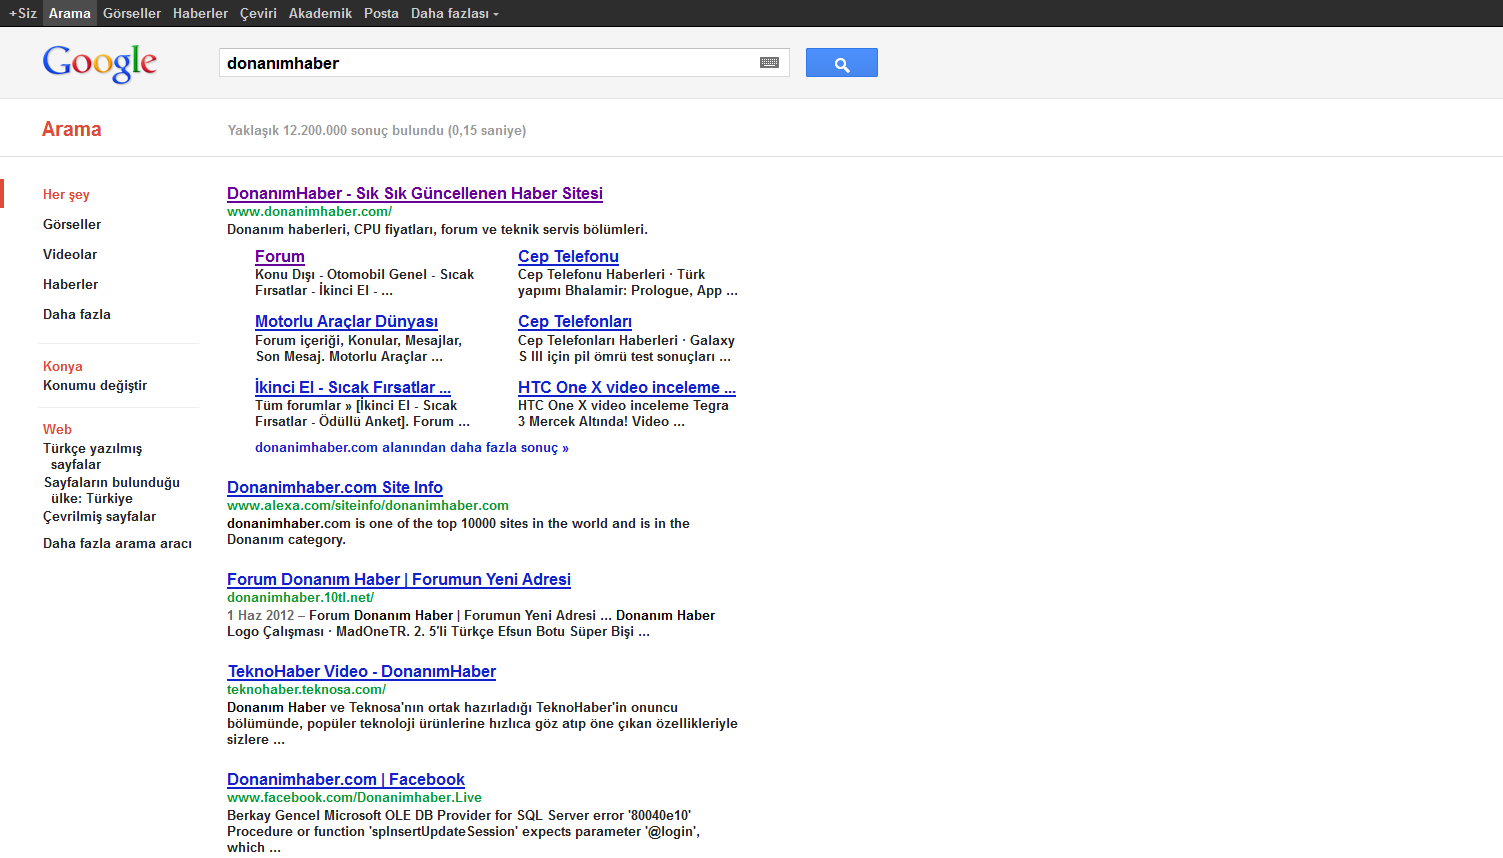The width and height of the screenshot is (1503, 858).
Task: Open Akademik in the top bar
Action: click(x=320, y=13)
